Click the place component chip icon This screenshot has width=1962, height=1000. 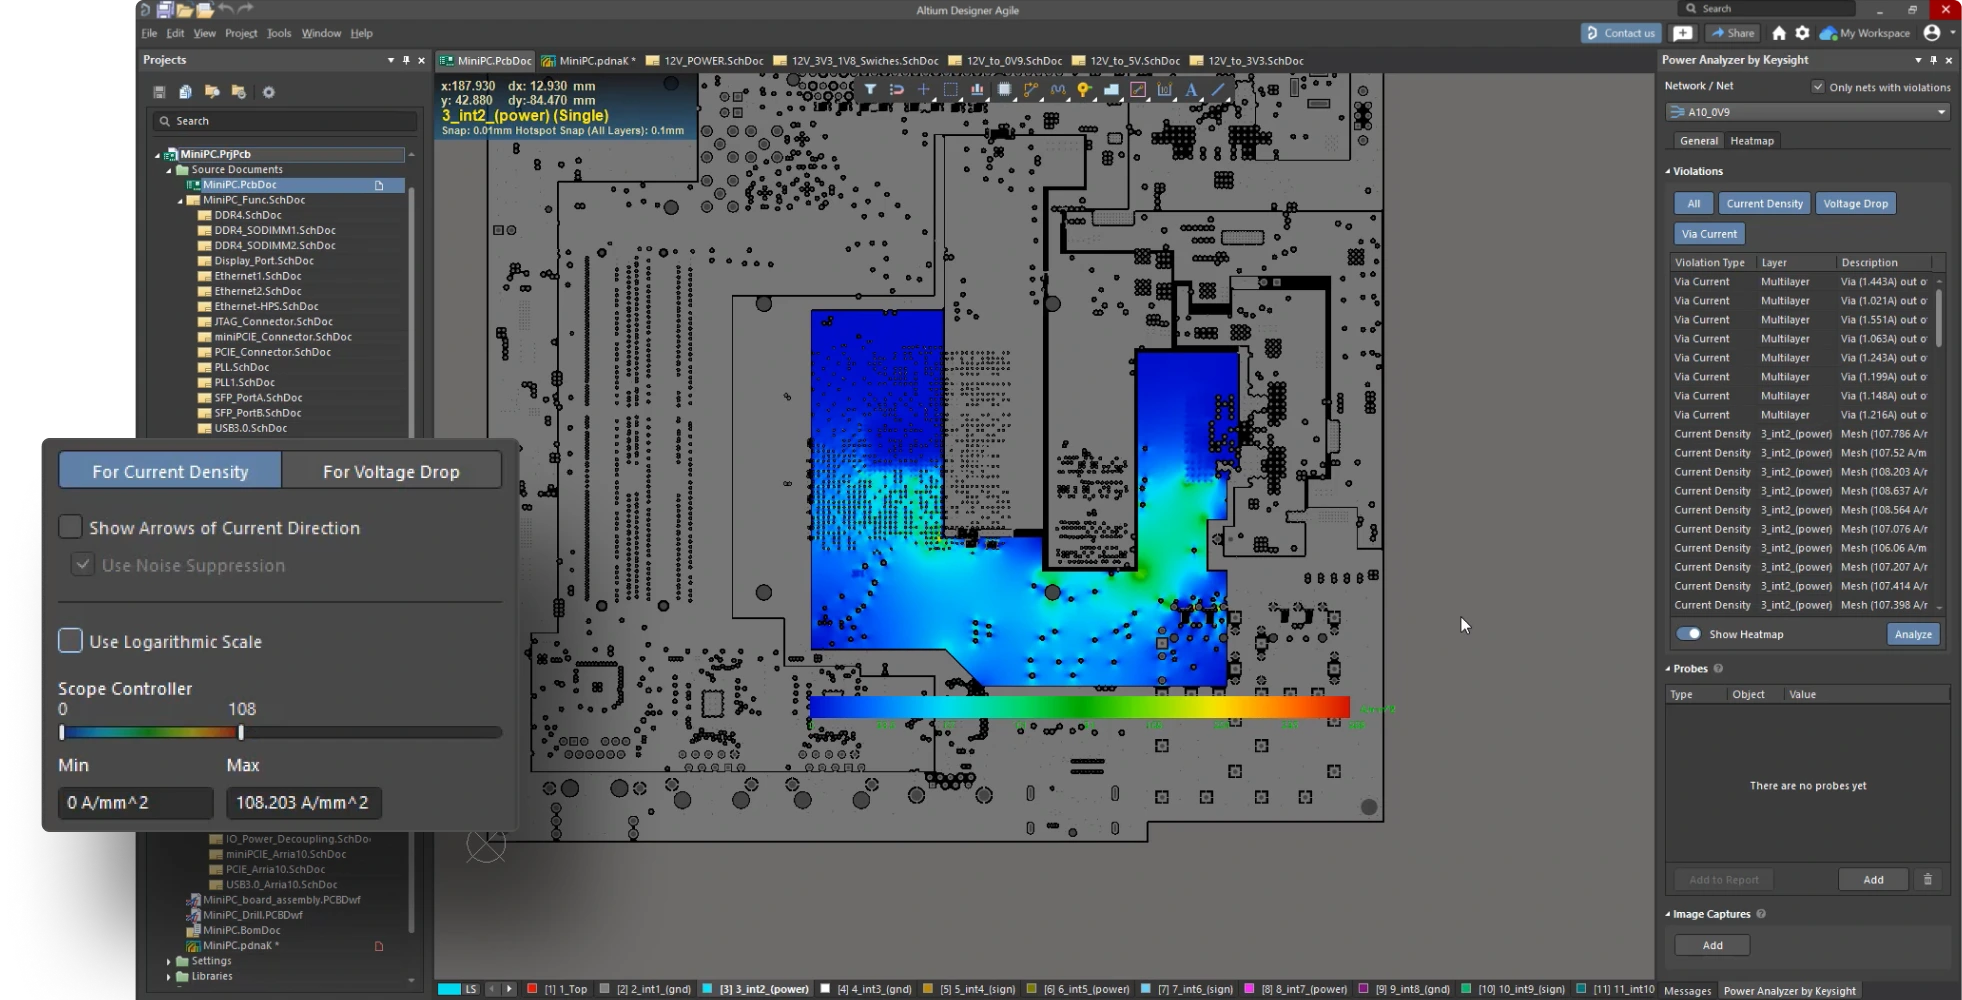click(x=1004, y=90)
